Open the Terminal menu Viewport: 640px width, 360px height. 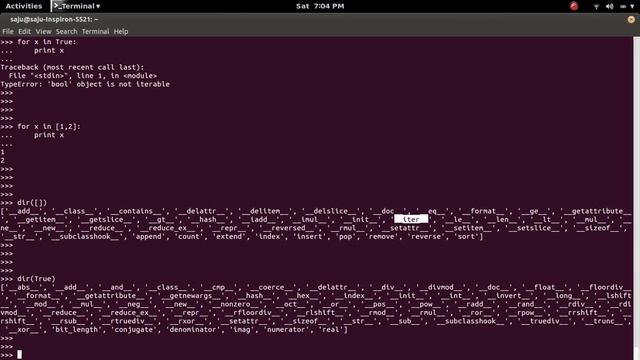click(x=95, y=31)
